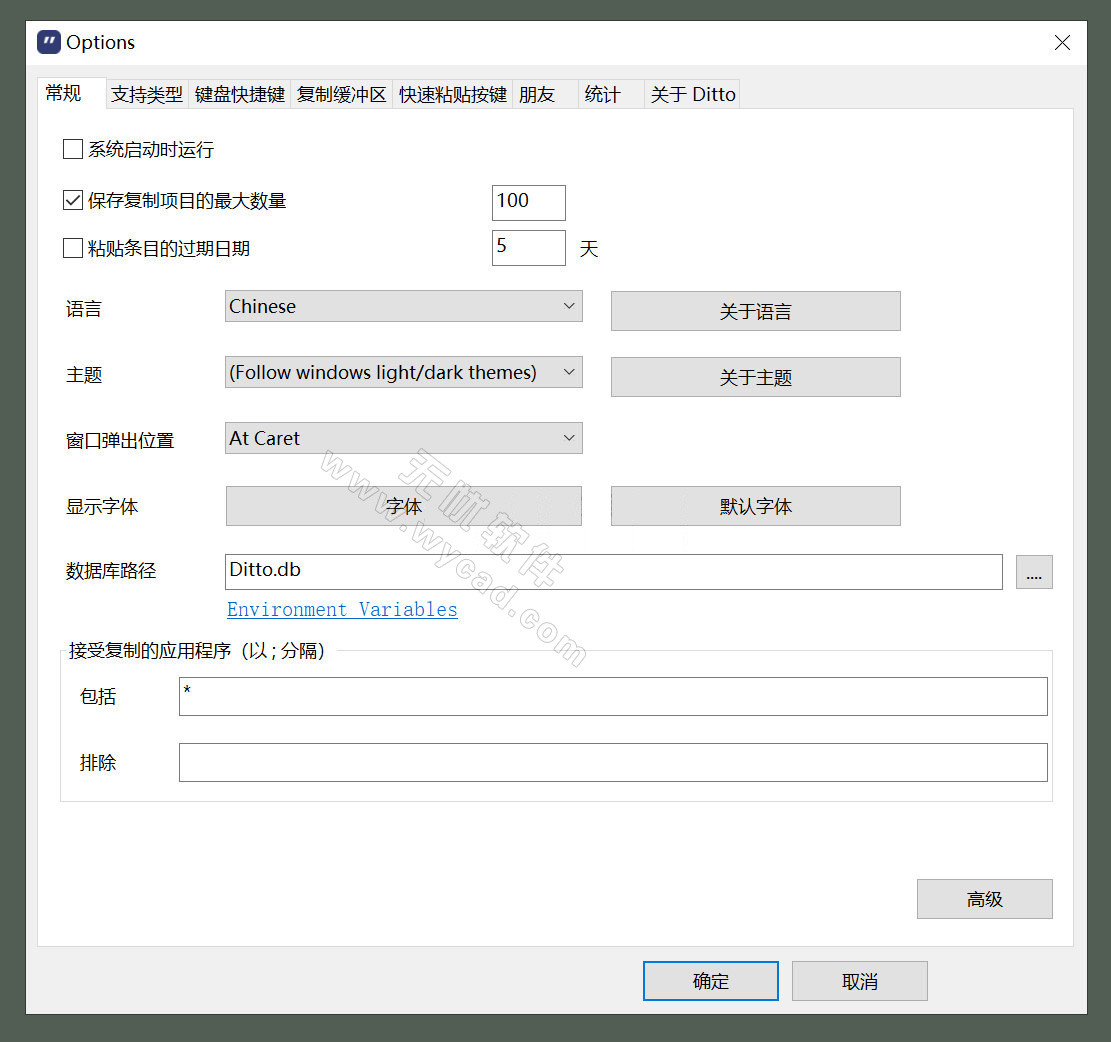Image resolution: width=1111 pixels, height=1042 pixels.
Task: Click the database path browse (...) button
Action: (1034, 572)
